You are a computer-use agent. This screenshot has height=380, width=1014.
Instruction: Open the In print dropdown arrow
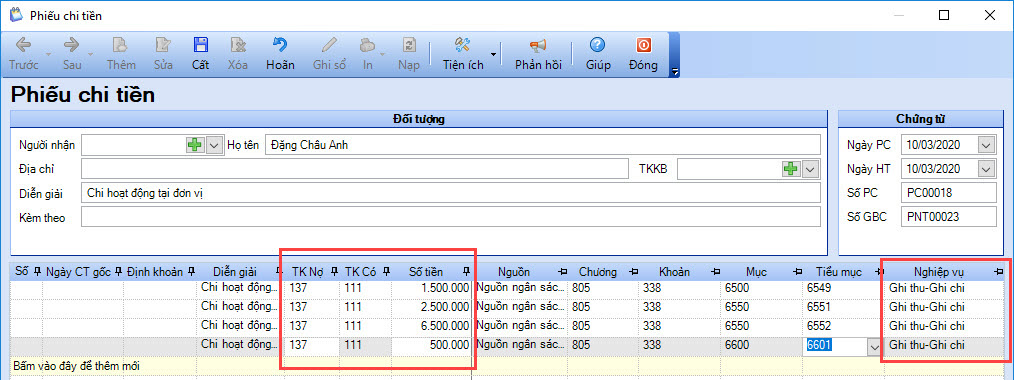(x=382, y=54)
